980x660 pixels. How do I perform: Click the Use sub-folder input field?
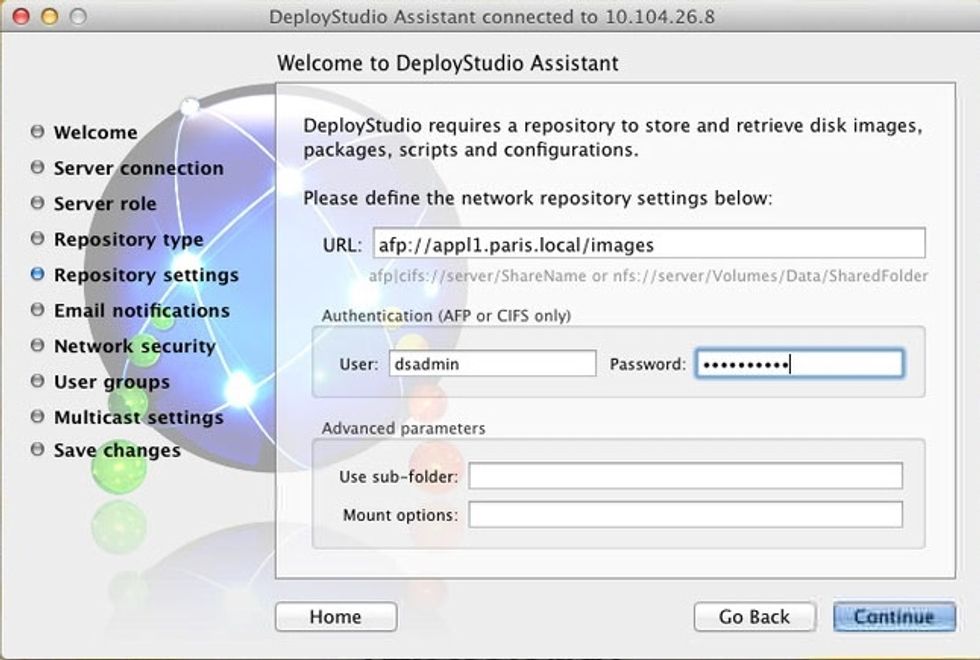coord(685,476)
